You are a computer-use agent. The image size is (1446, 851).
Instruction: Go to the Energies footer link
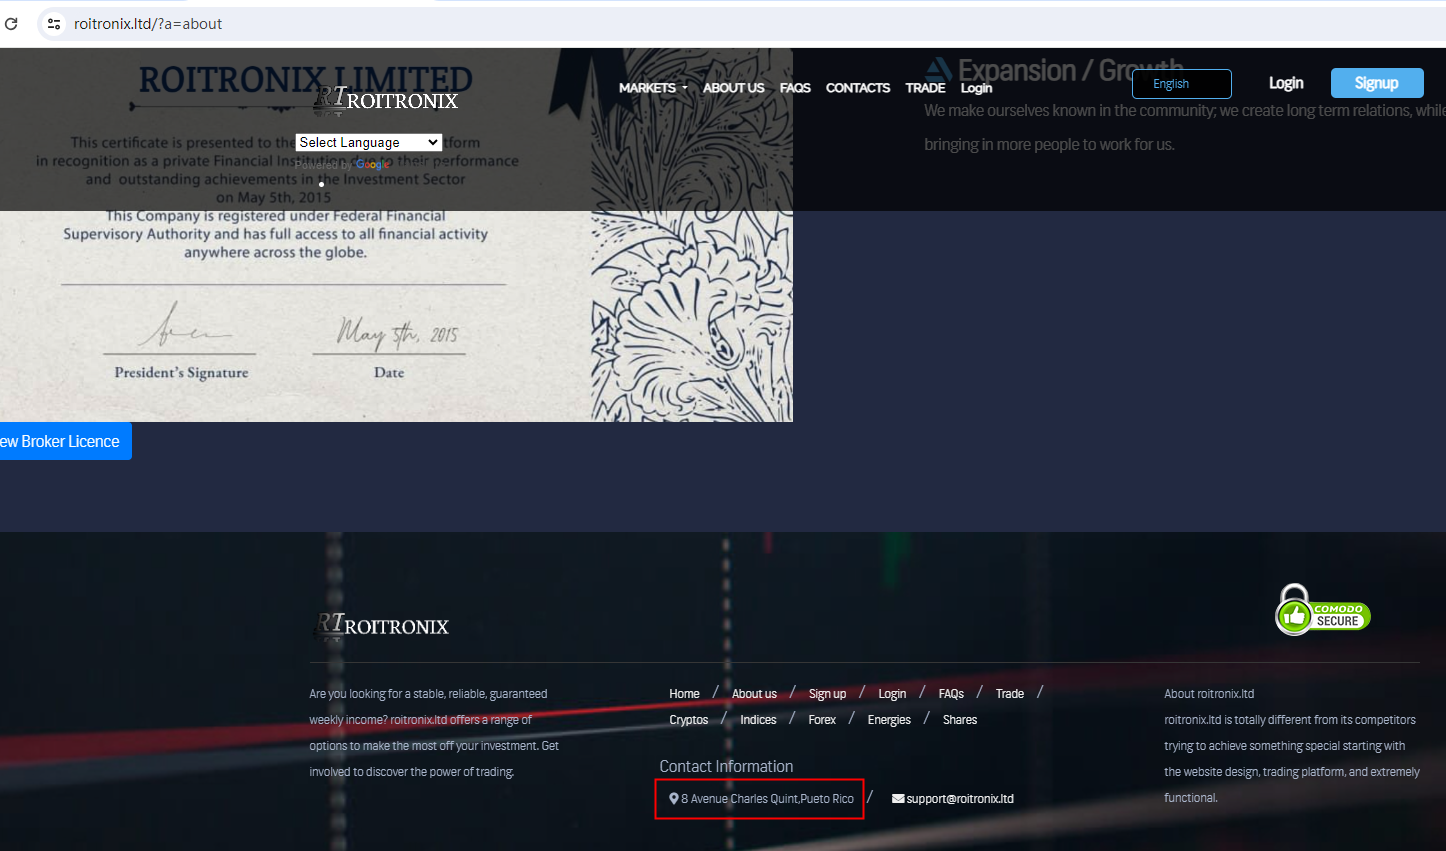[x=889, y=720]
